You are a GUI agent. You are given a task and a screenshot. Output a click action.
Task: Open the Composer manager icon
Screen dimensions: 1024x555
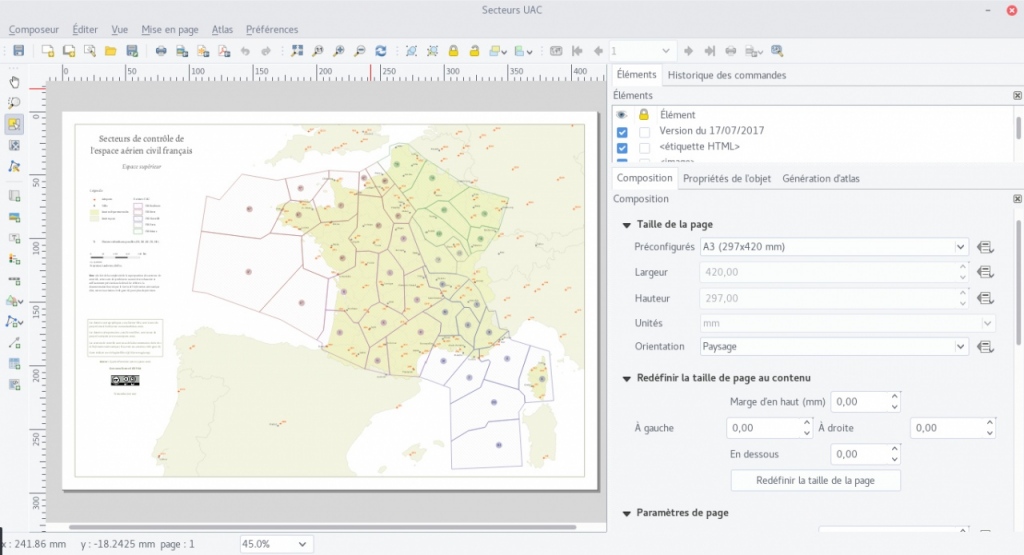coord(89,51)
